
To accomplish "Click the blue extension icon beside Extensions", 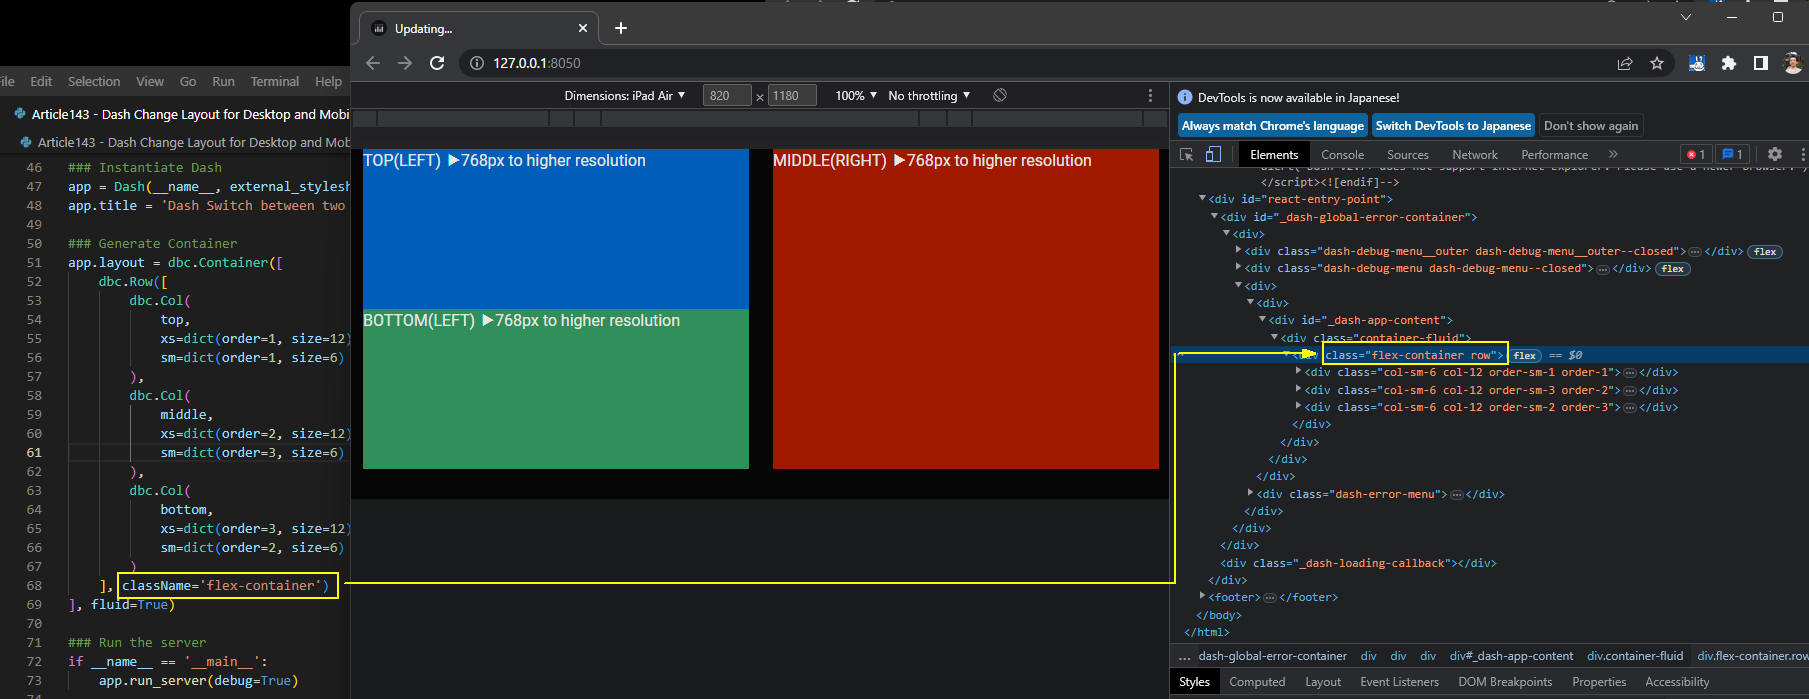I will [x=1697, y=63].
